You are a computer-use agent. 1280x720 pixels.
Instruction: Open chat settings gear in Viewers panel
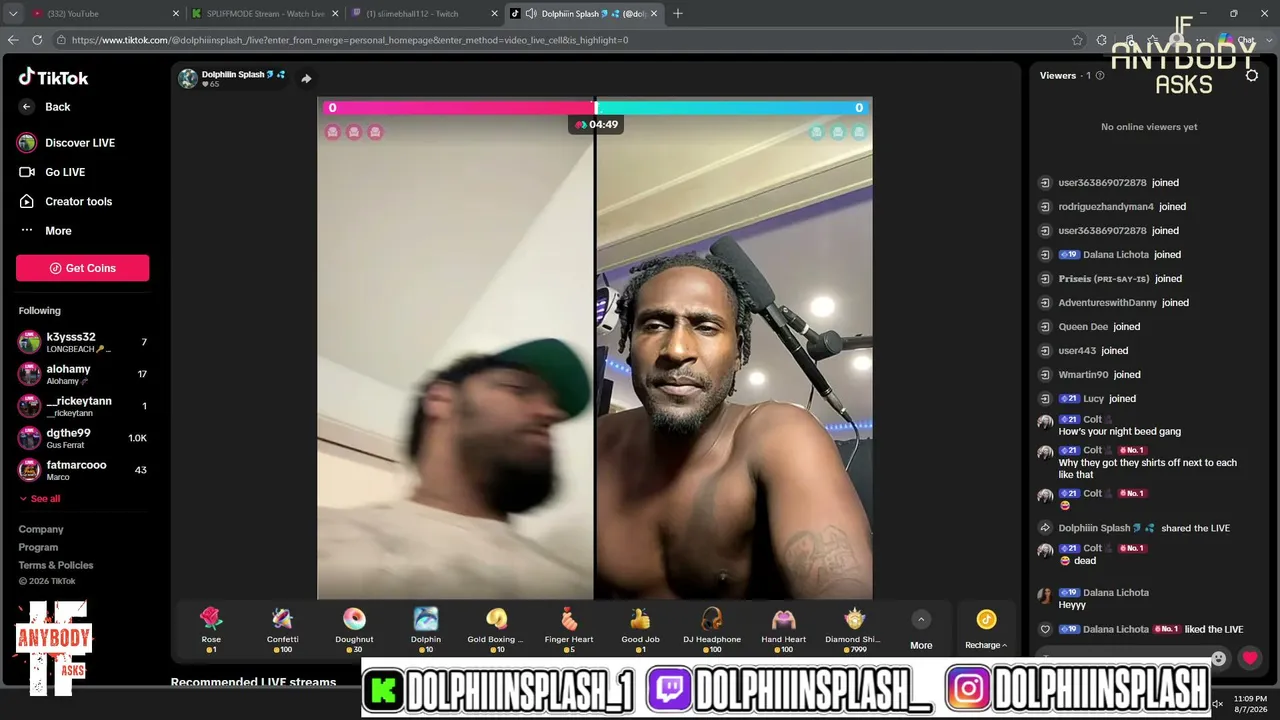coord(1252,76)
